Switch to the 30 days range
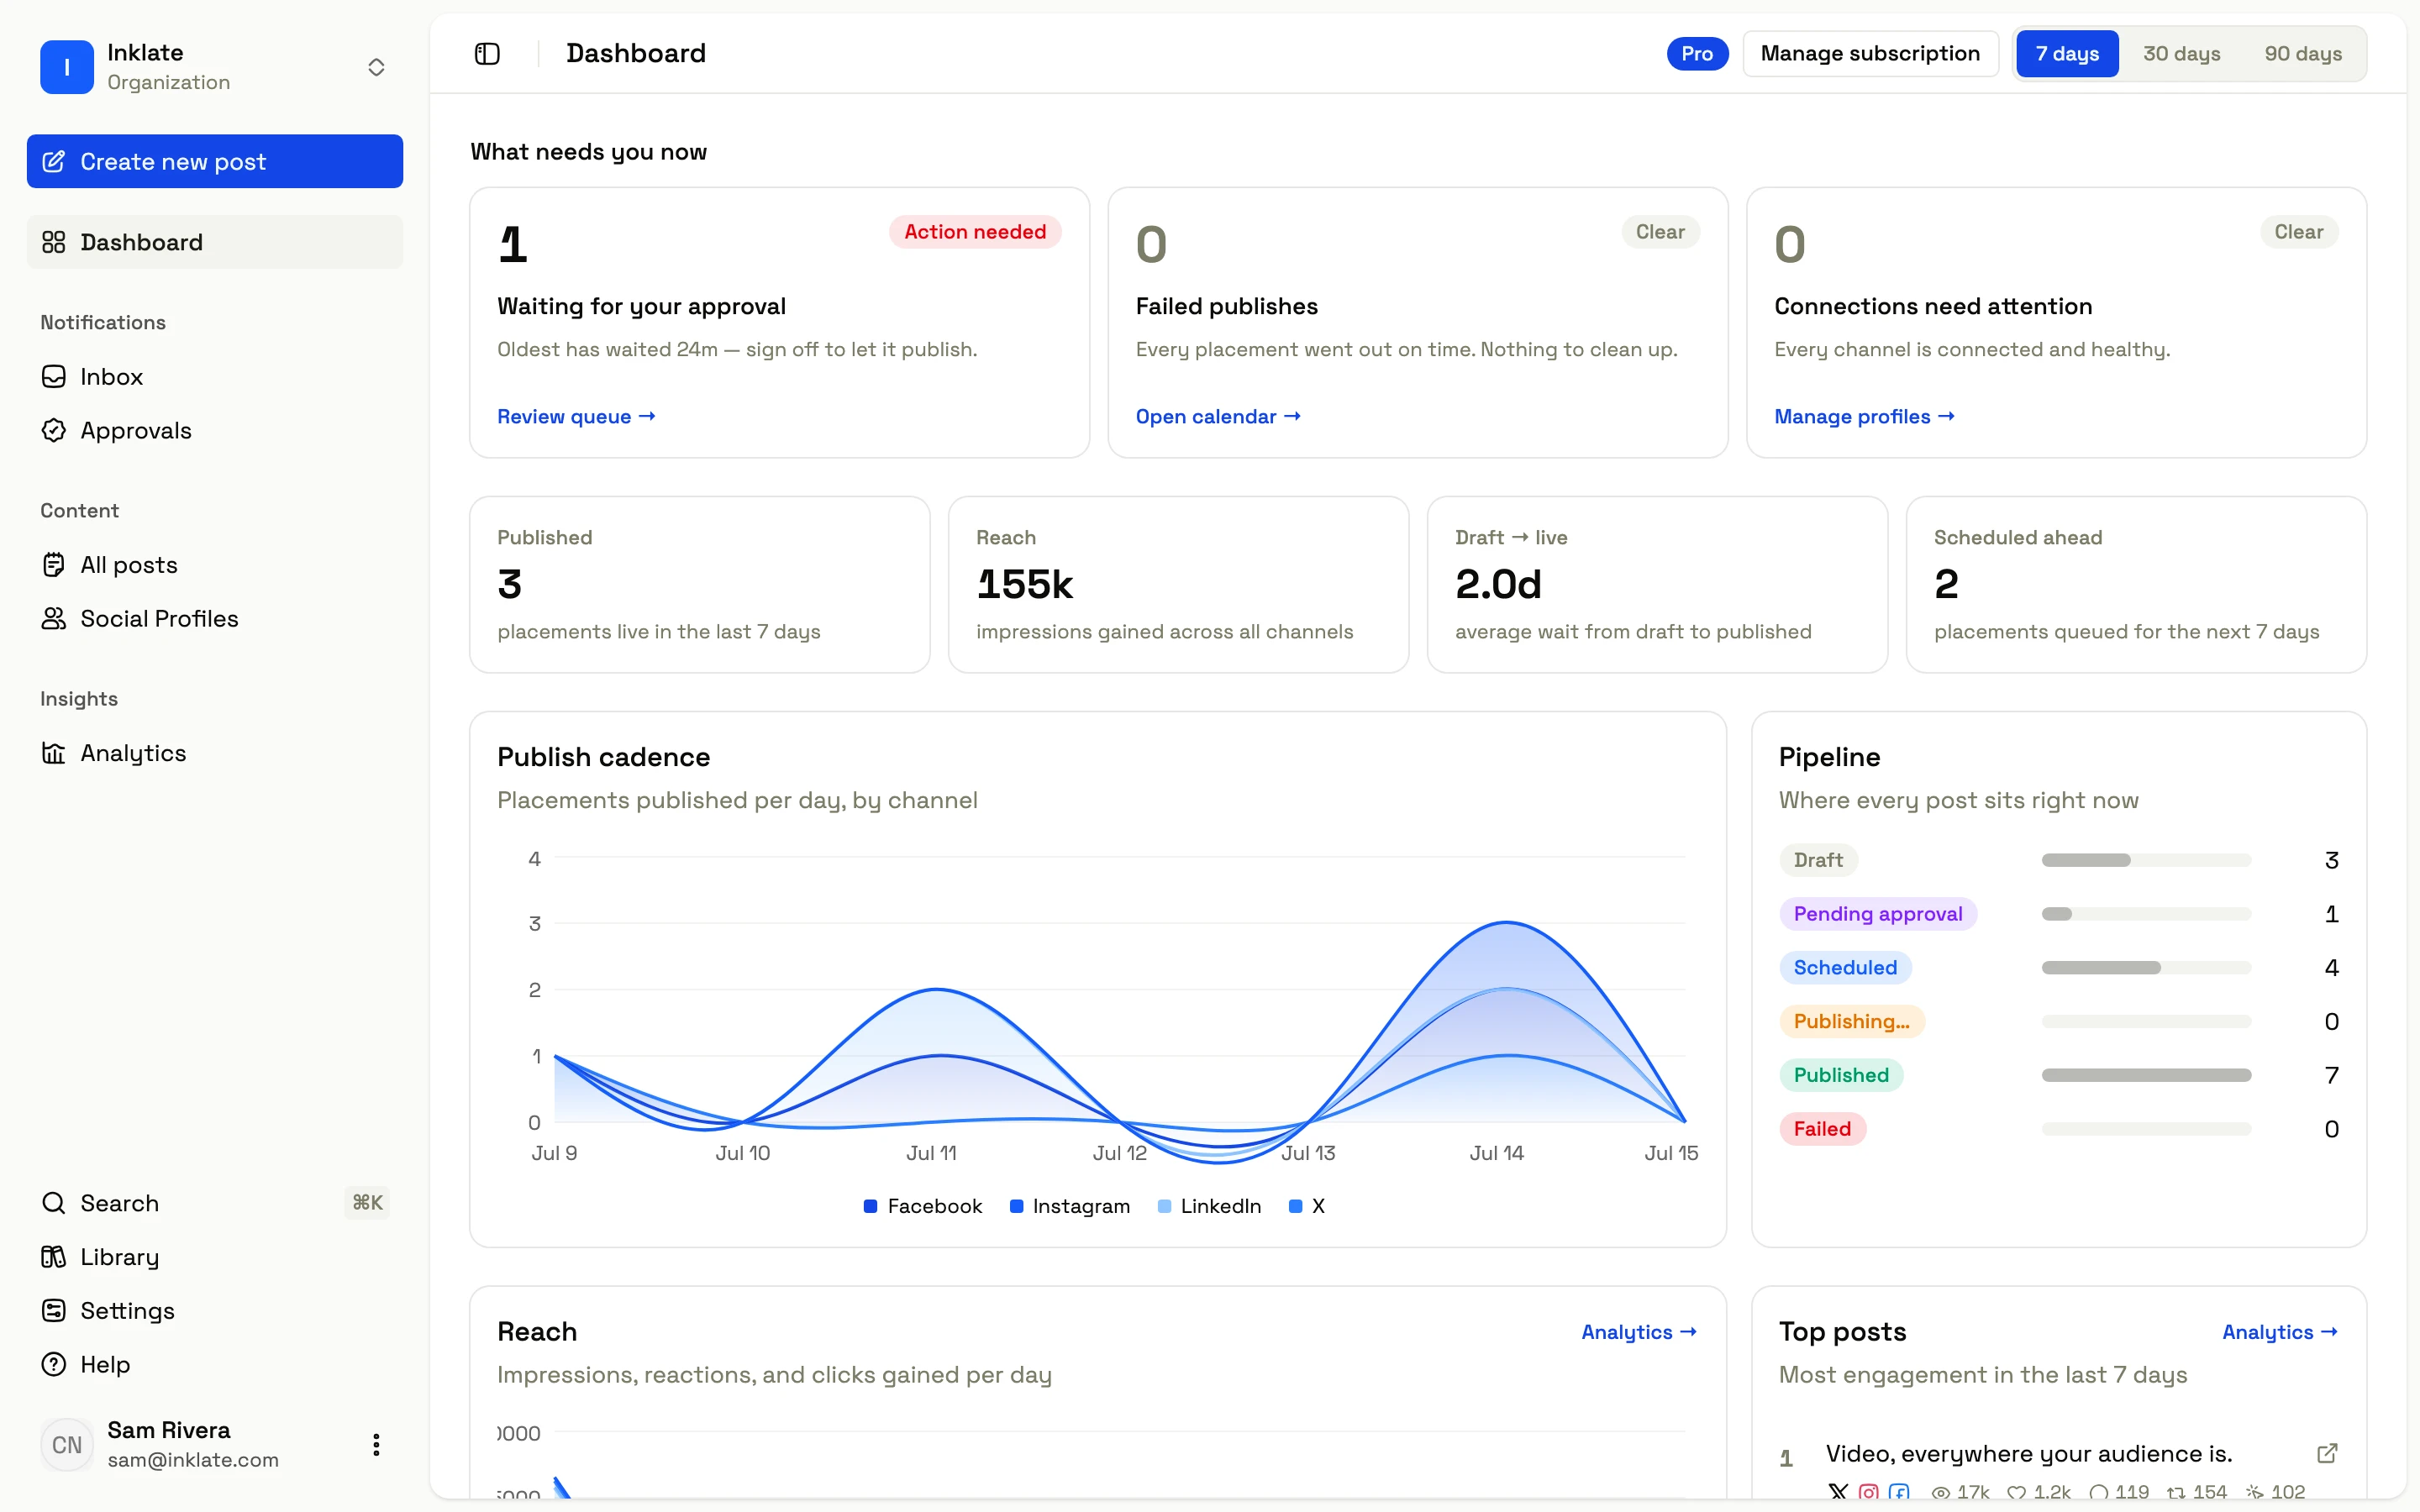This screenshot has width=2420, height=1512. (2181, 53)
